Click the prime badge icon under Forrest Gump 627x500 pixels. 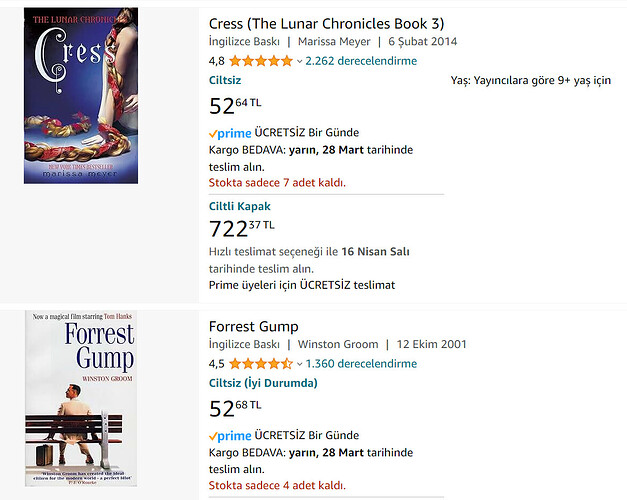[230, 436]
